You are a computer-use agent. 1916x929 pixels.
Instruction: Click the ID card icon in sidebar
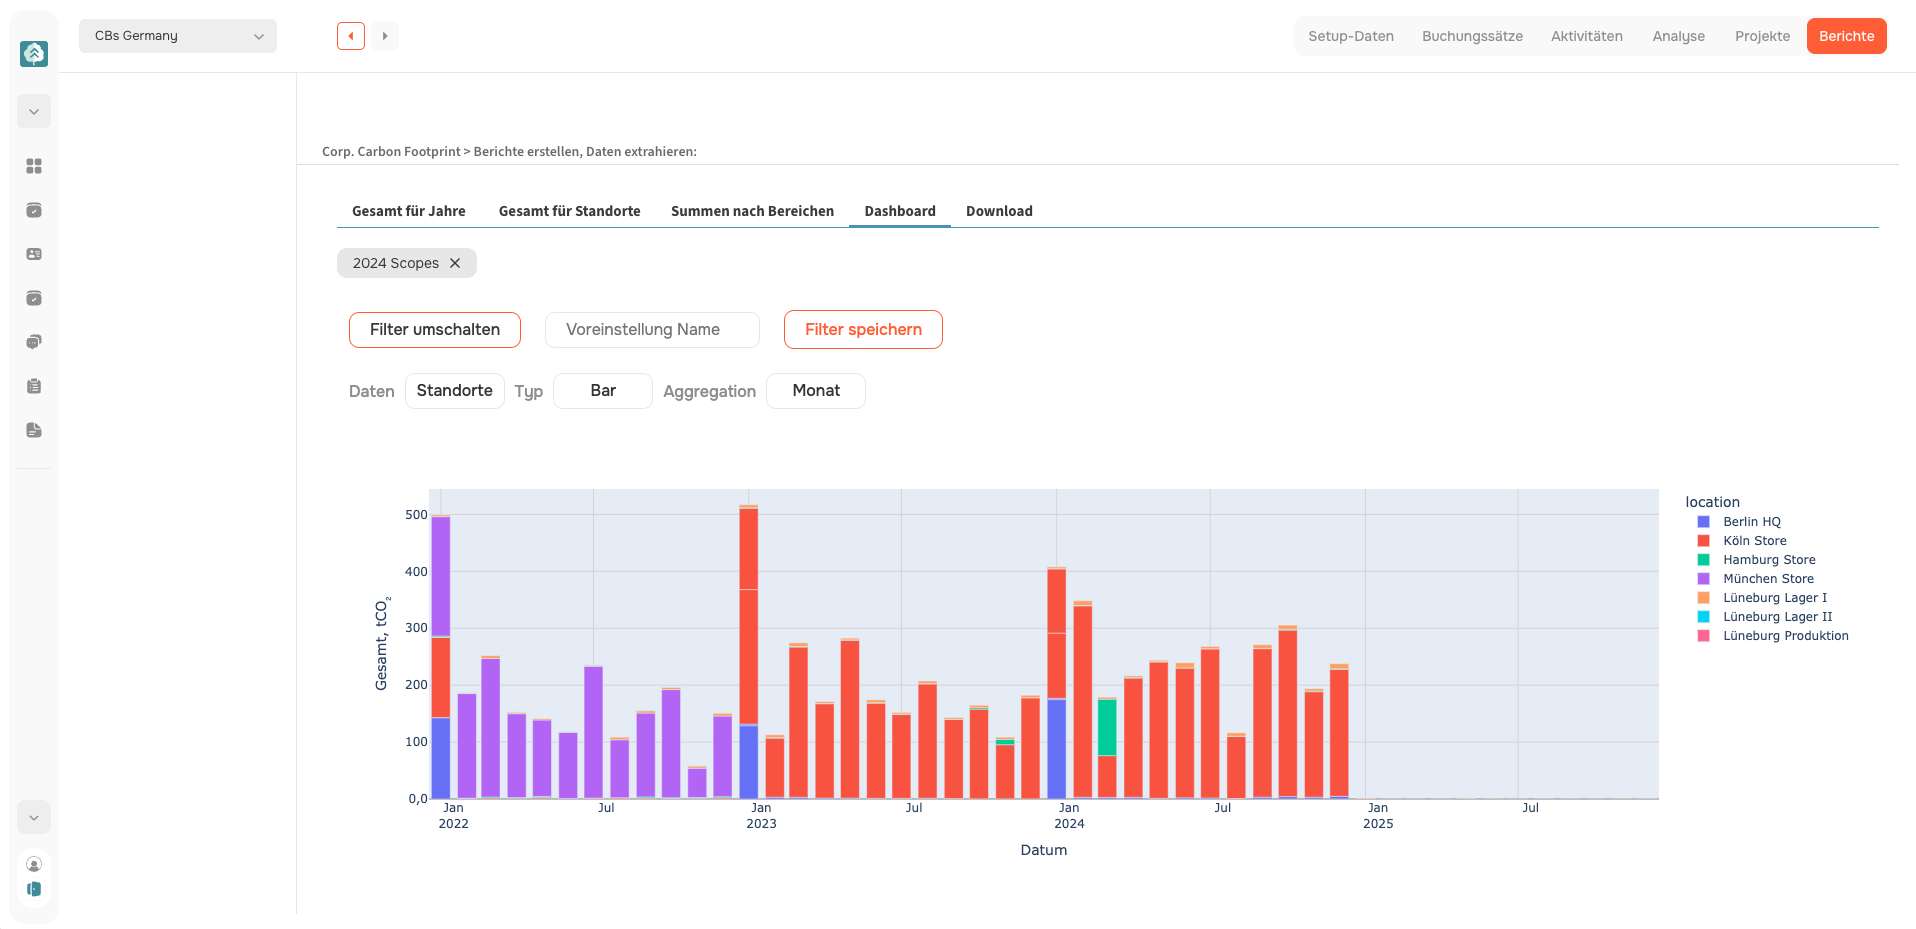point(34,254)
